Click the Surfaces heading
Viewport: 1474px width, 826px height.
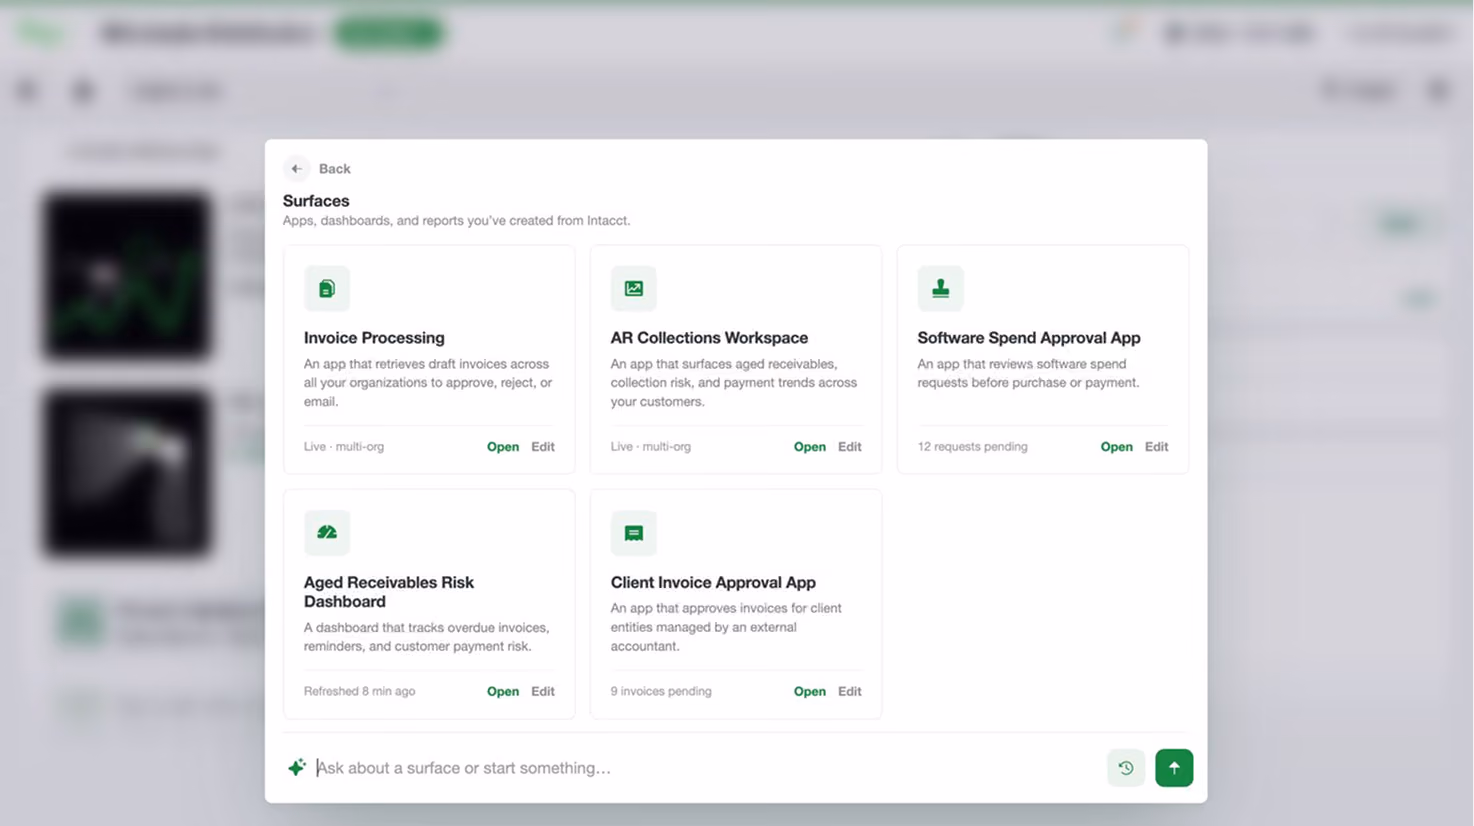click(316, 201)
